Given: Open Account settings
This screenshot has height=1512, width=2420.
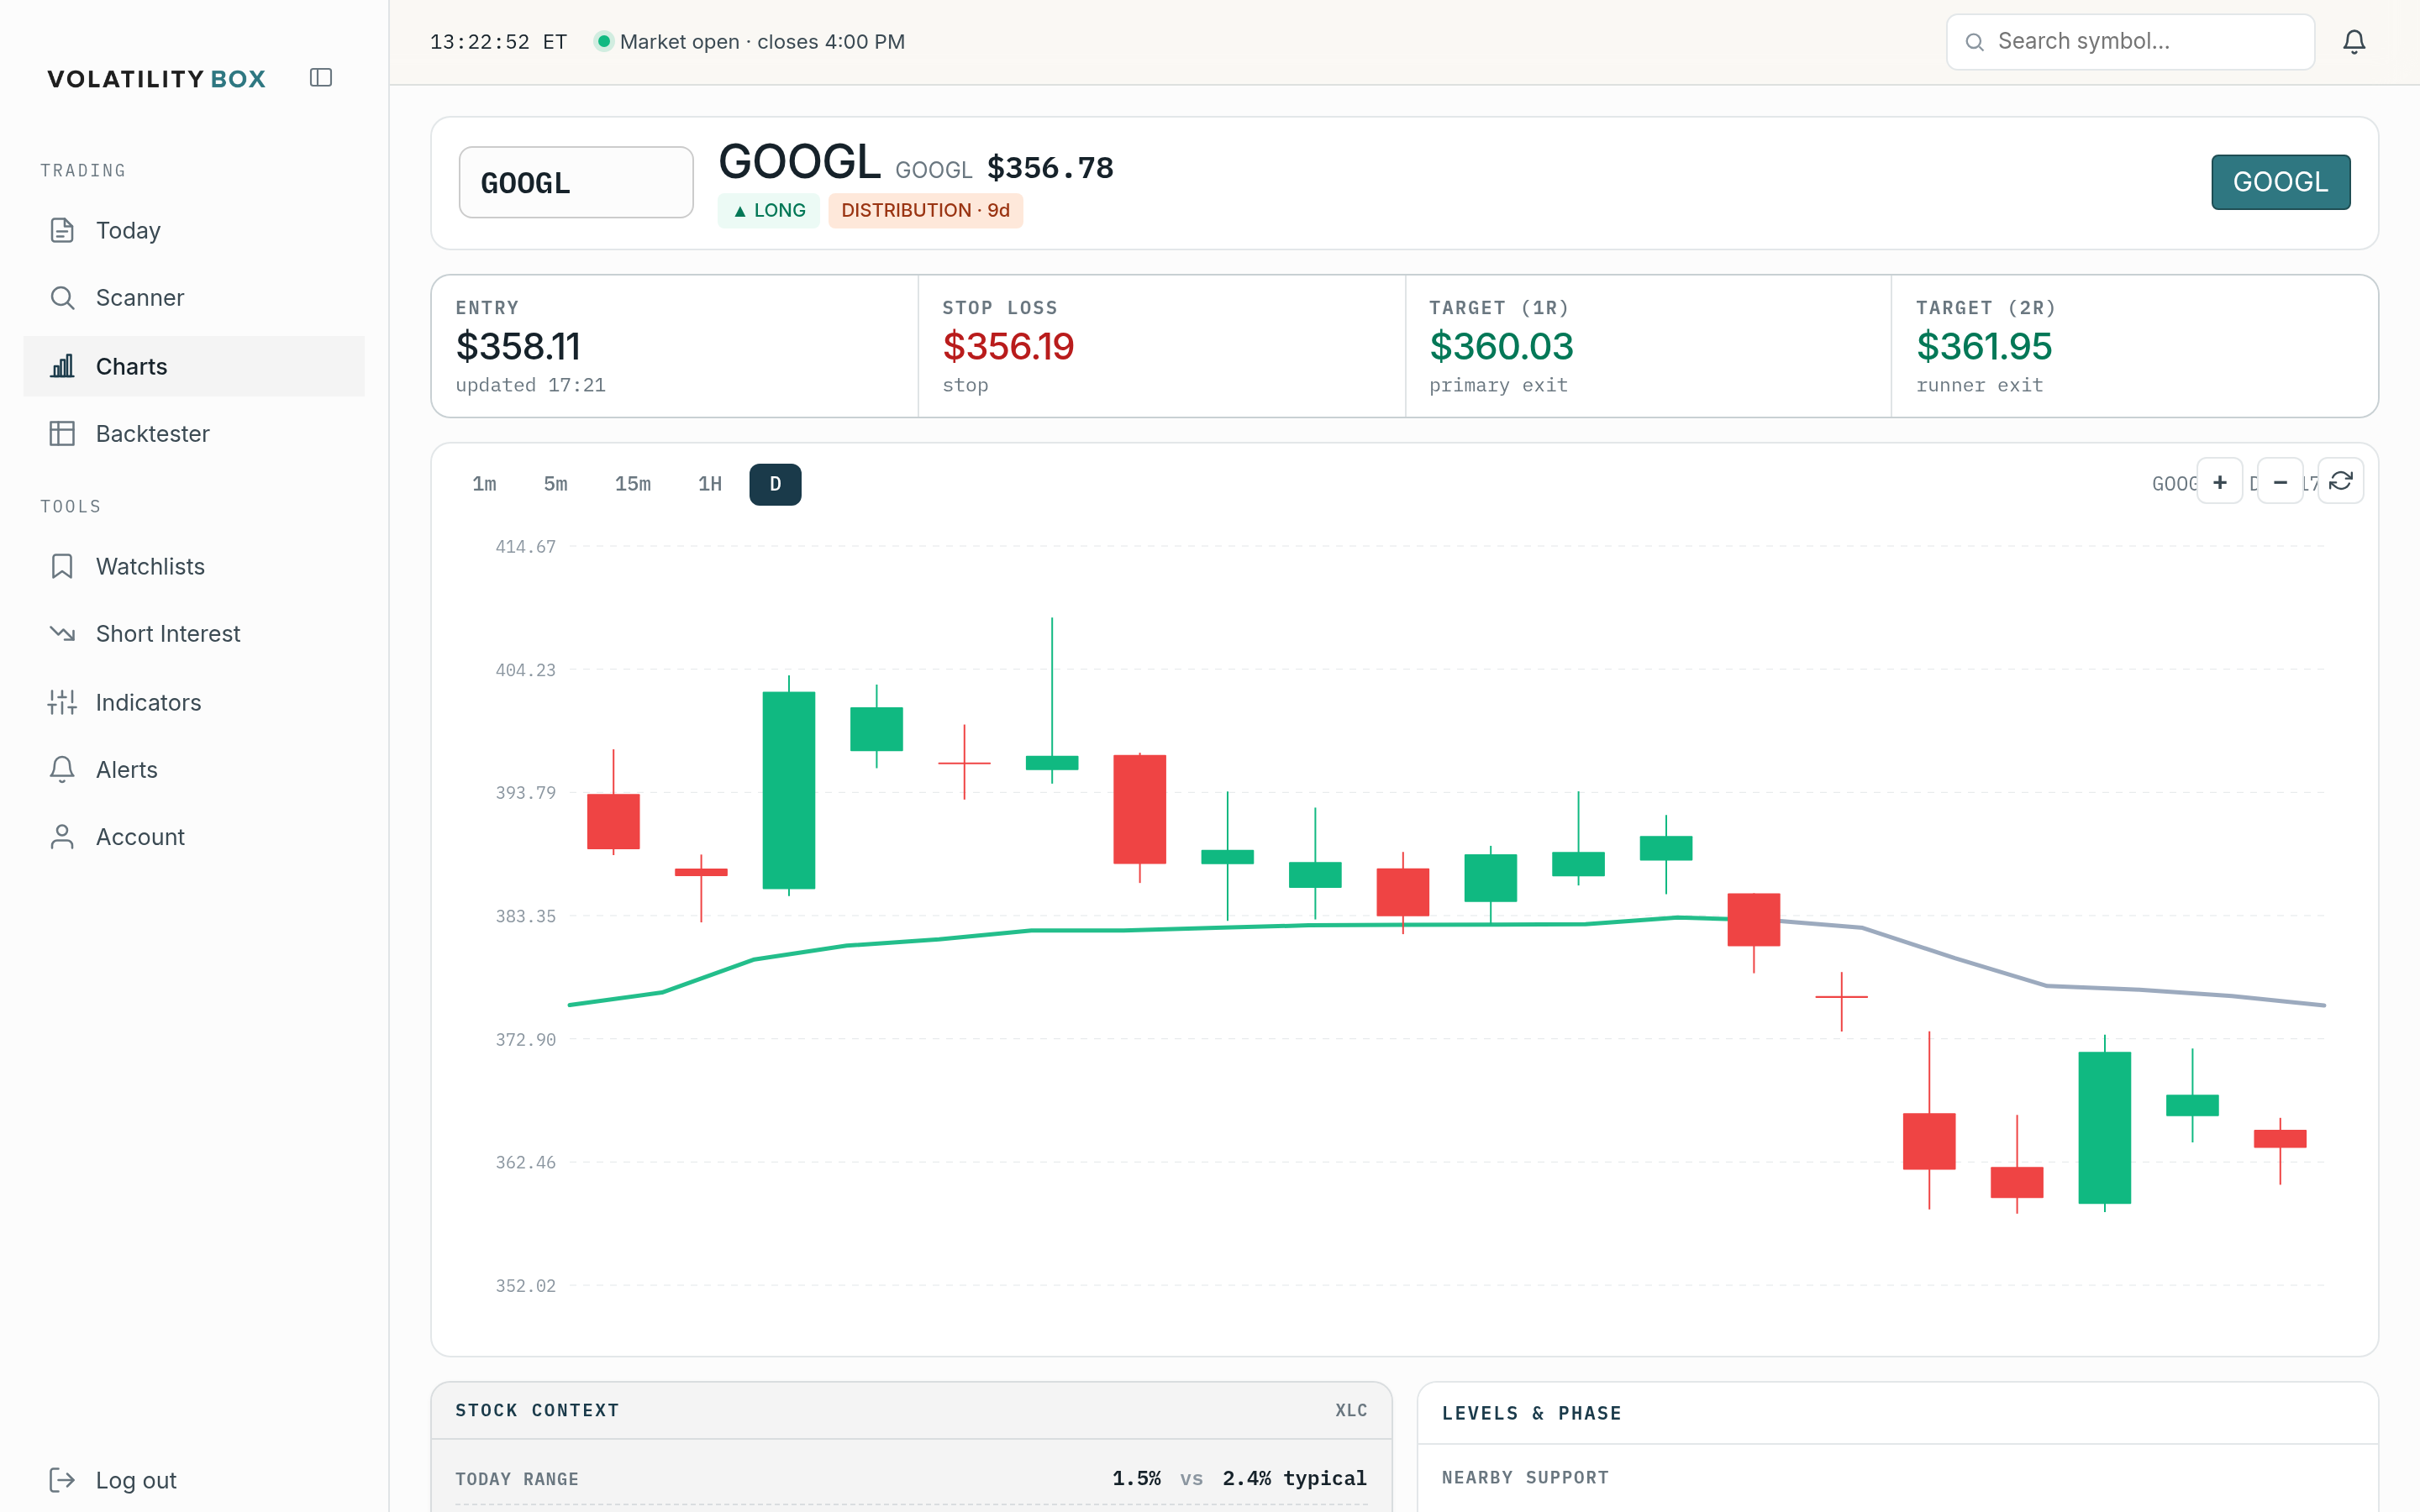Looking at the screenshot, I should tap(194, 837).
